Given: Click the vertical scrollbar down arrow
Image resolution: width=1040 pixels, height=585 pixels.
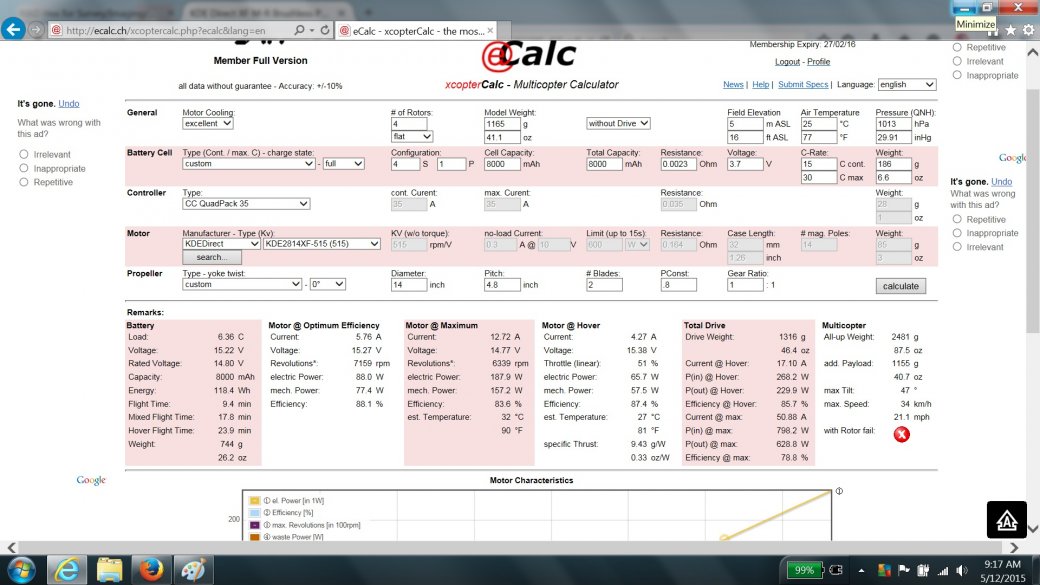Looking at the screenshot, I should pyautogui.click(x=1033, y=529).
